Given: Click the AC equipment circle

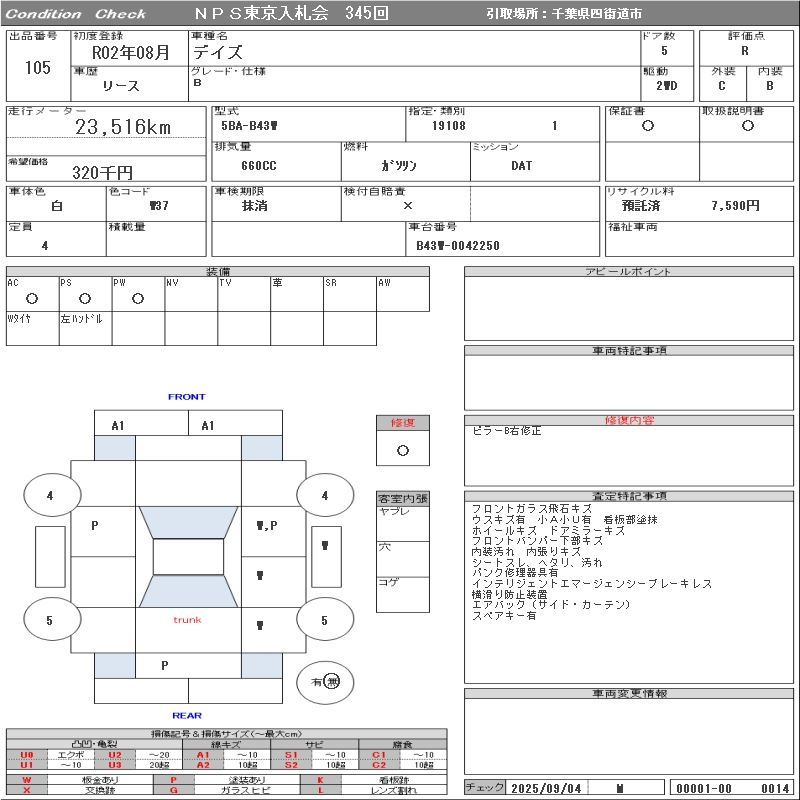Looking at the screenshot, I should (x=32, y=298).
